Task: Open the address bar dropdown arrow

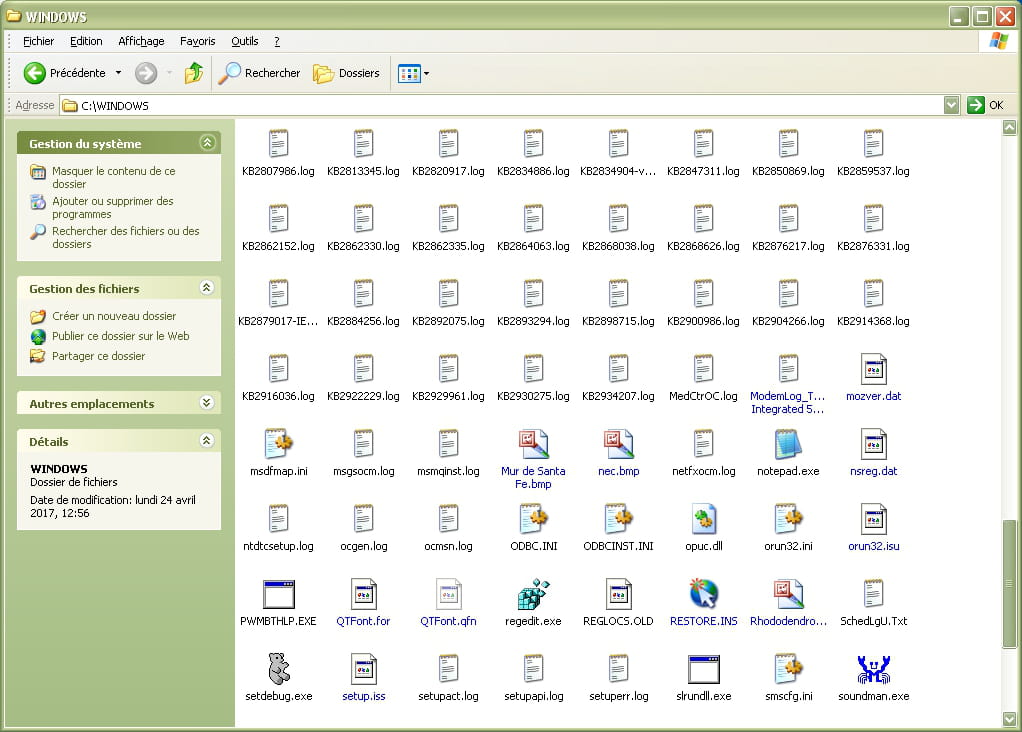Action: (951, 105)
